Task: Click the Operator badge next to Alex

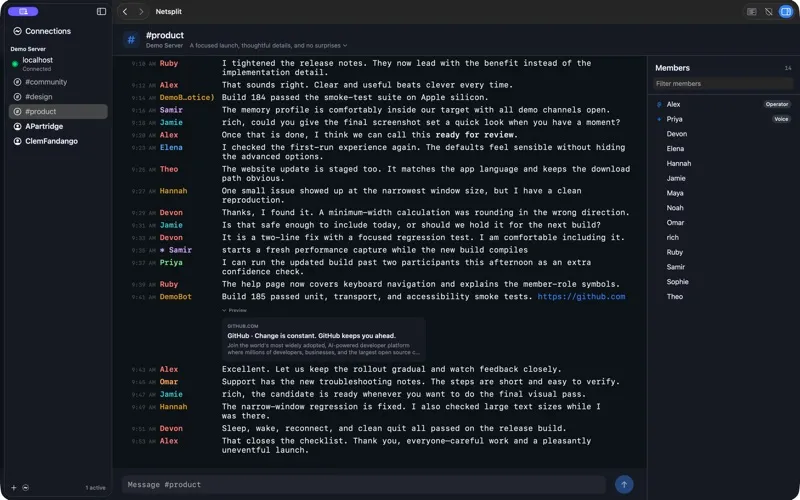Action: tap(777, 104)
